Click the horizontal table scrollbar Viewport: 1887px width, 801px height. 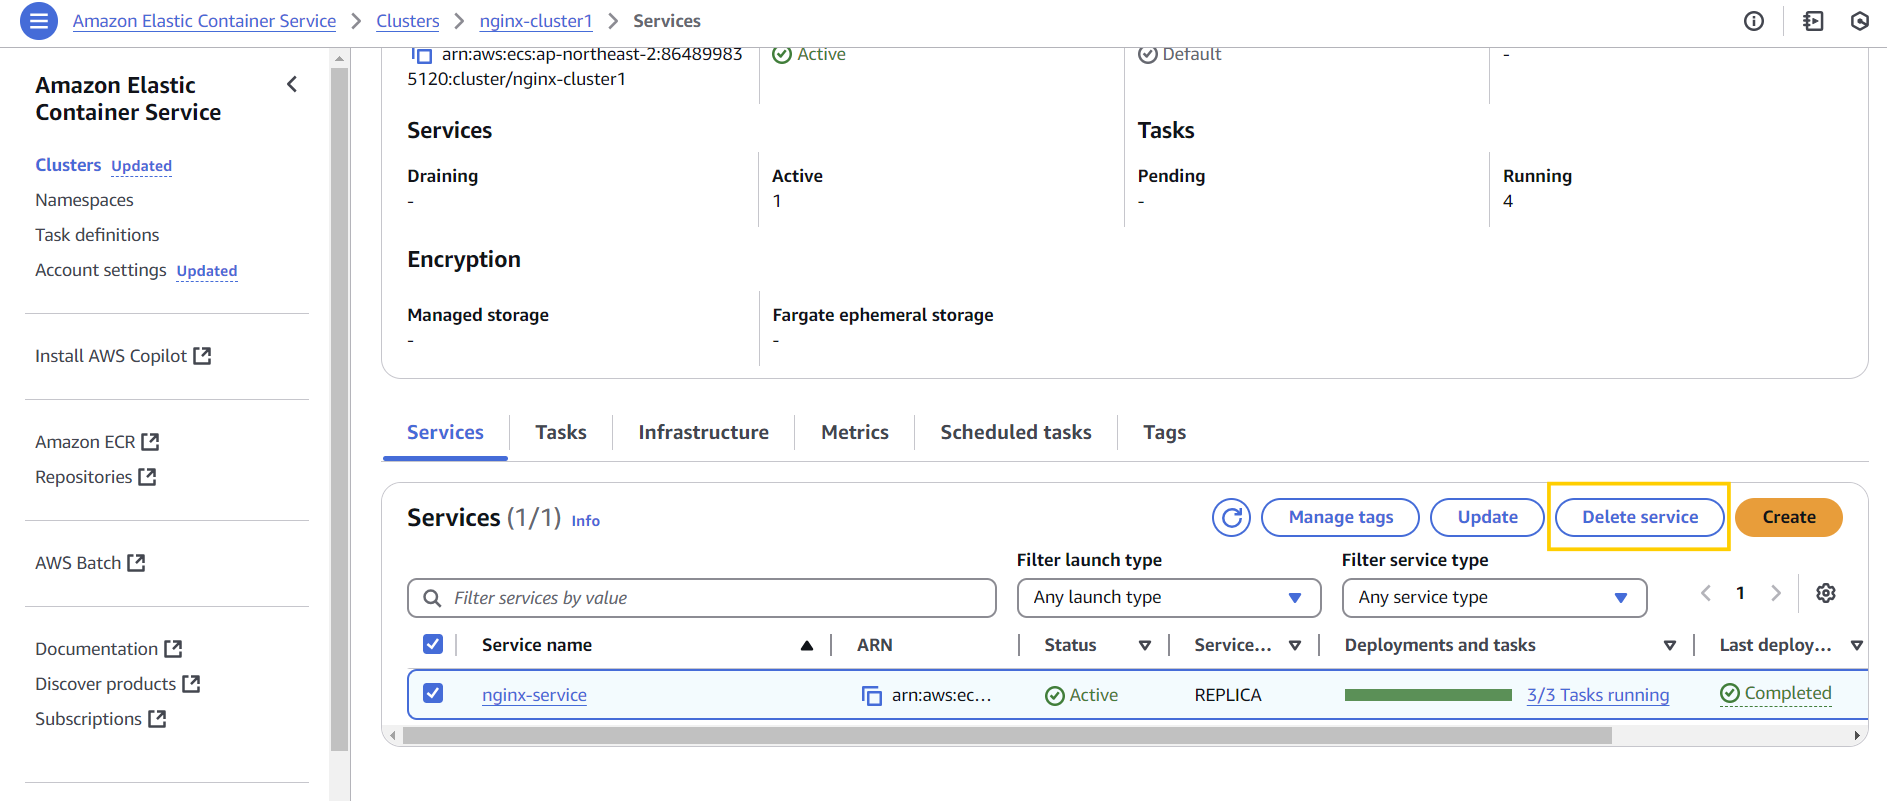pyautogui.click(x=1007, y=736)
